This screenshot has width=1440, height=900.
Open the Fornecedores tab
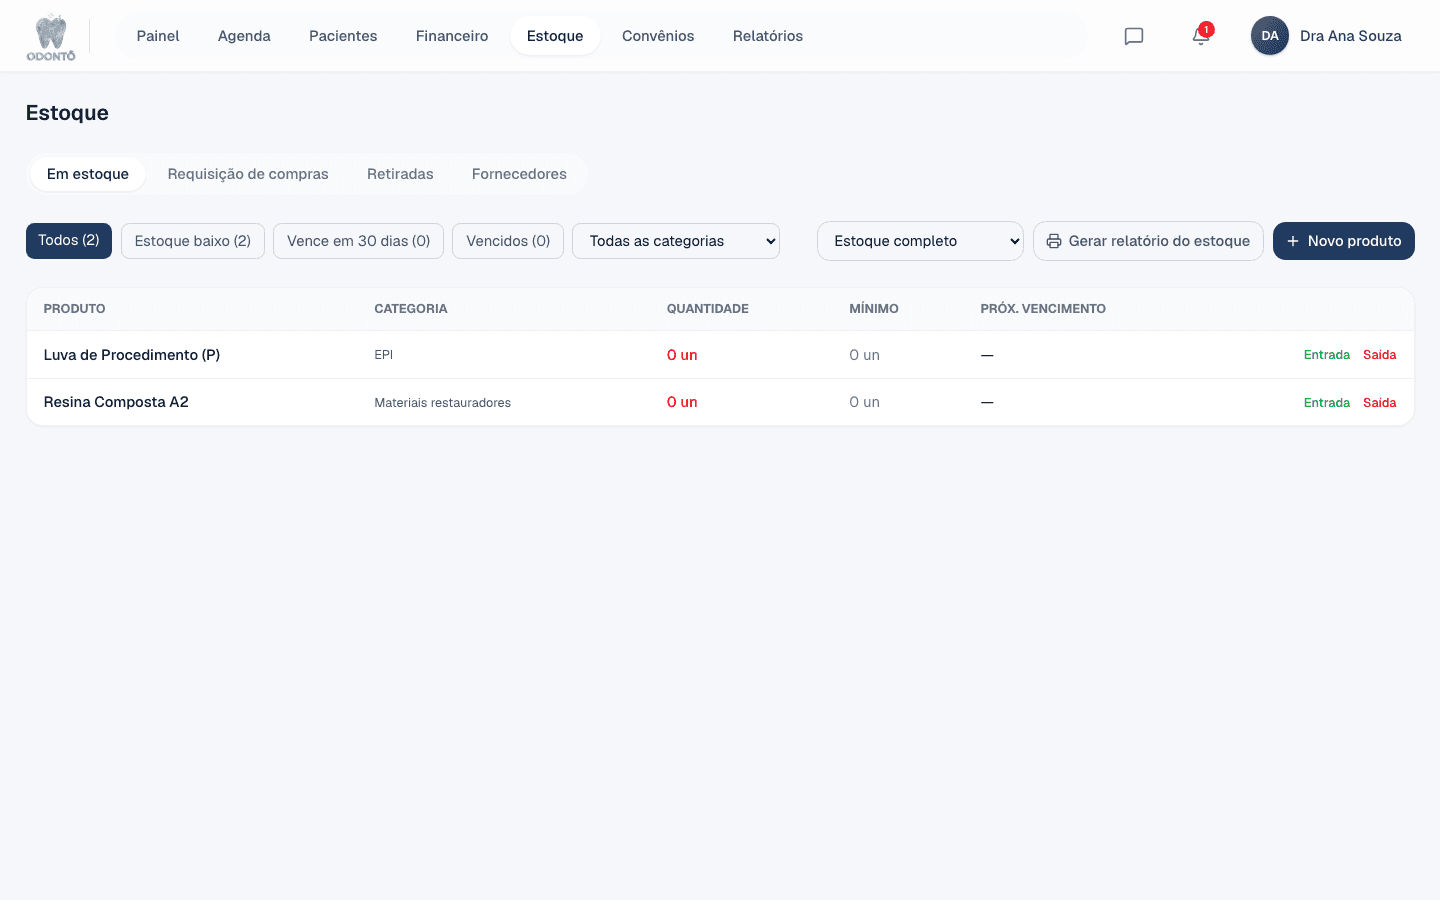pos(519,174)
